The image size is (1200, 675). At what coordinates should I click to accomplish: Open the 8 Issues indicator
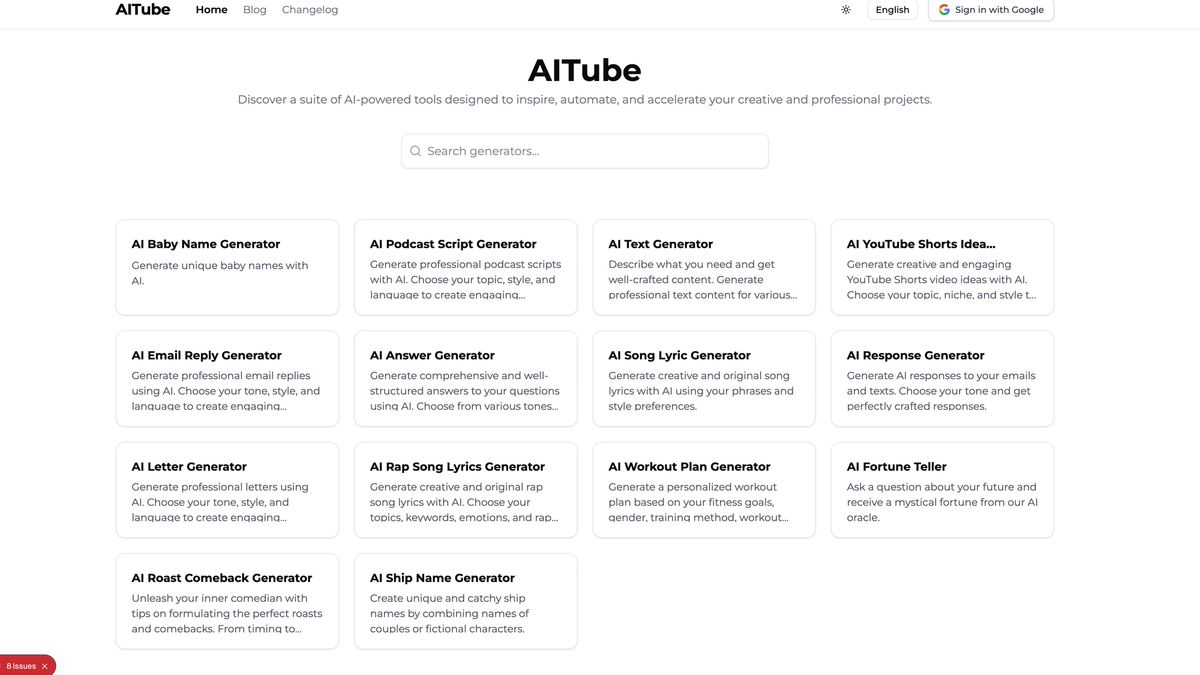pyautogui.click(x=21, y=666)
